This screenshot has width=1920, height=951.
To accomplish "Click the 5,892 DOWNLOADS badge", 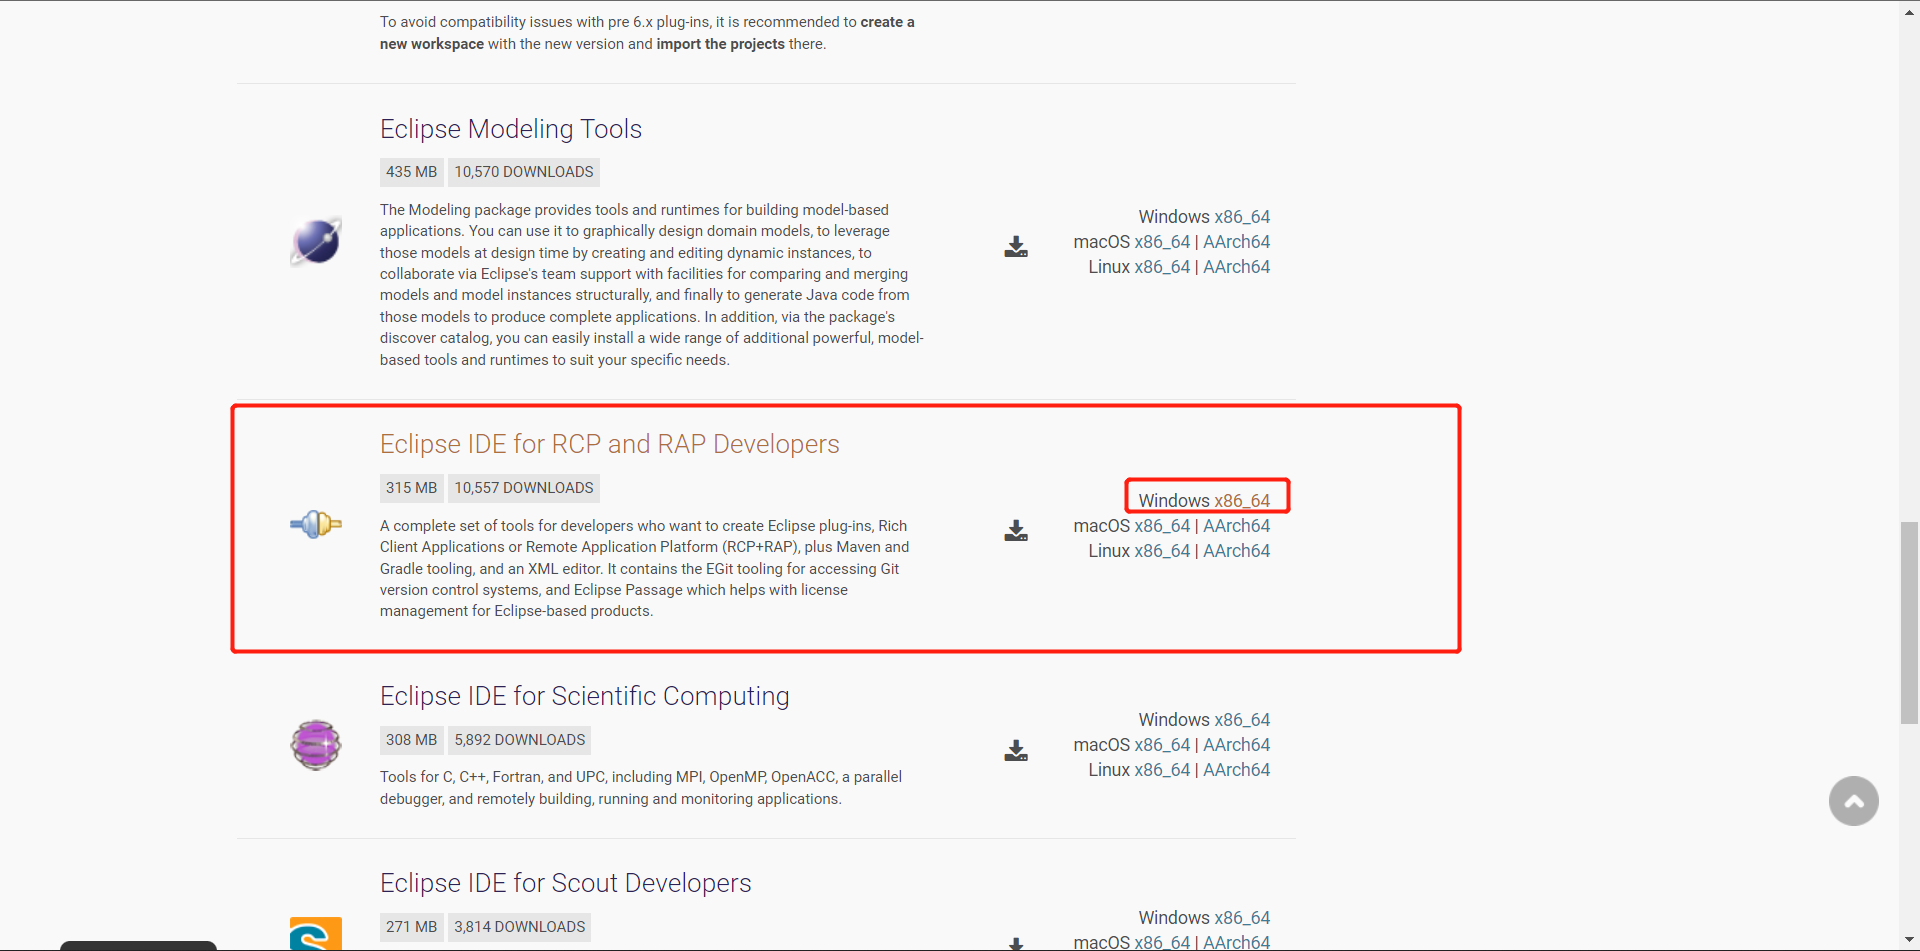I will tap(520, 740).
